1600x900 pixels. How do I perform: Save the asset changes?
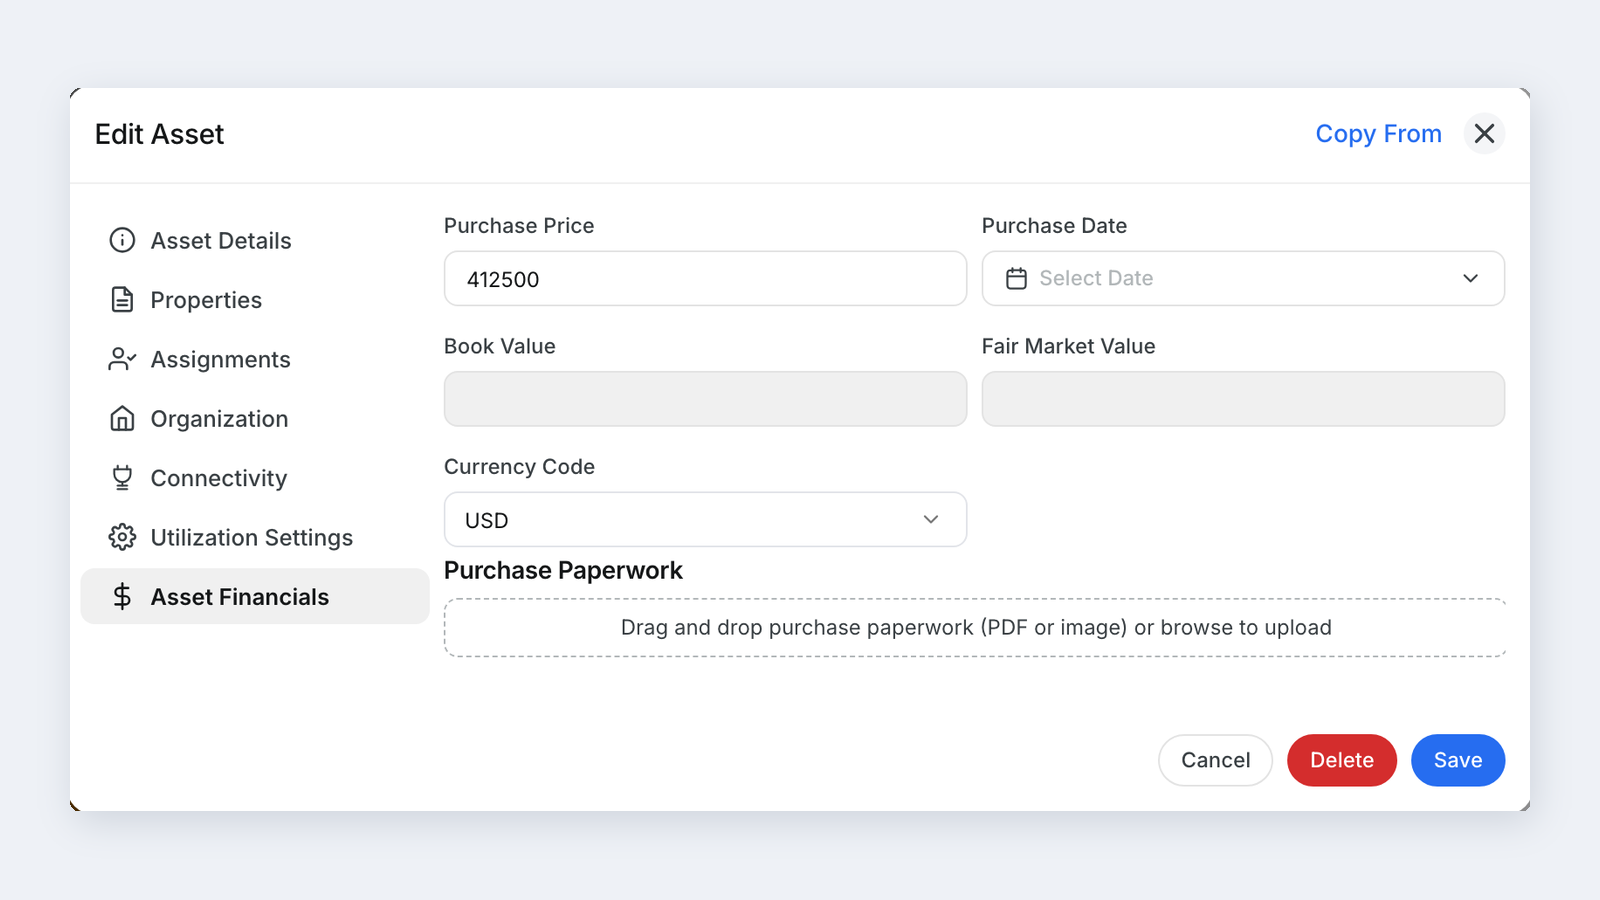tap(1458, 760)
